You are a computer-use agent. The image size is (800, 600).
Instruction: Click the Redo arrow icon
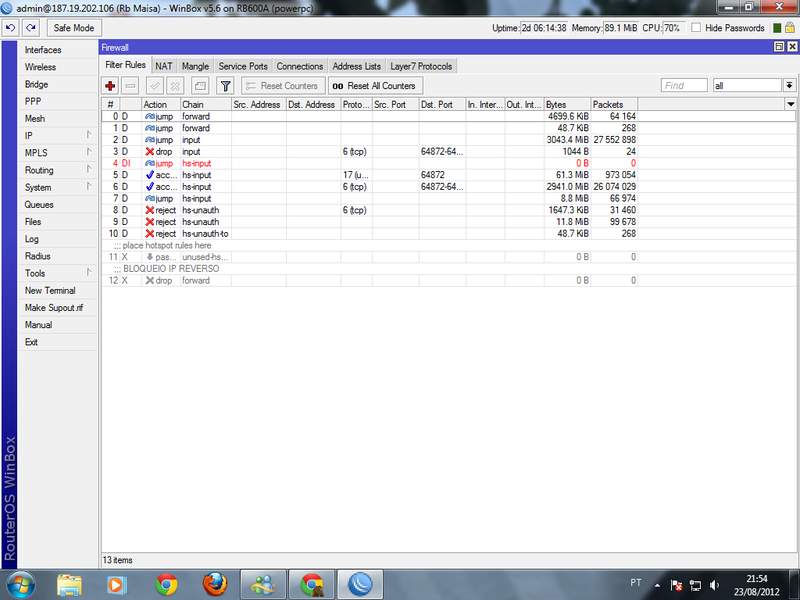pyautogui.click(x=31, y=28)
